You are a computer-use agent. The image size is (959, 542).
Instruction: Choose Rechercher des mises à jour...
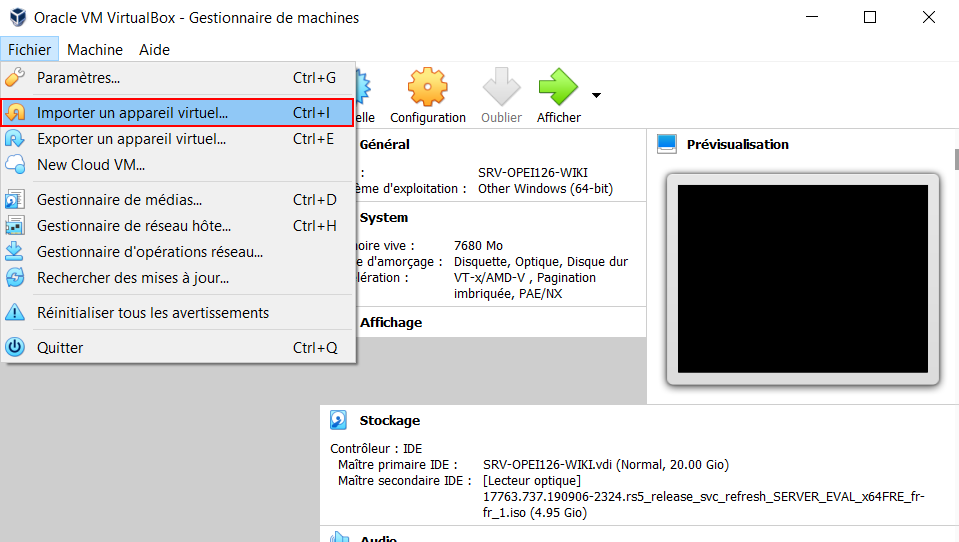178,278
